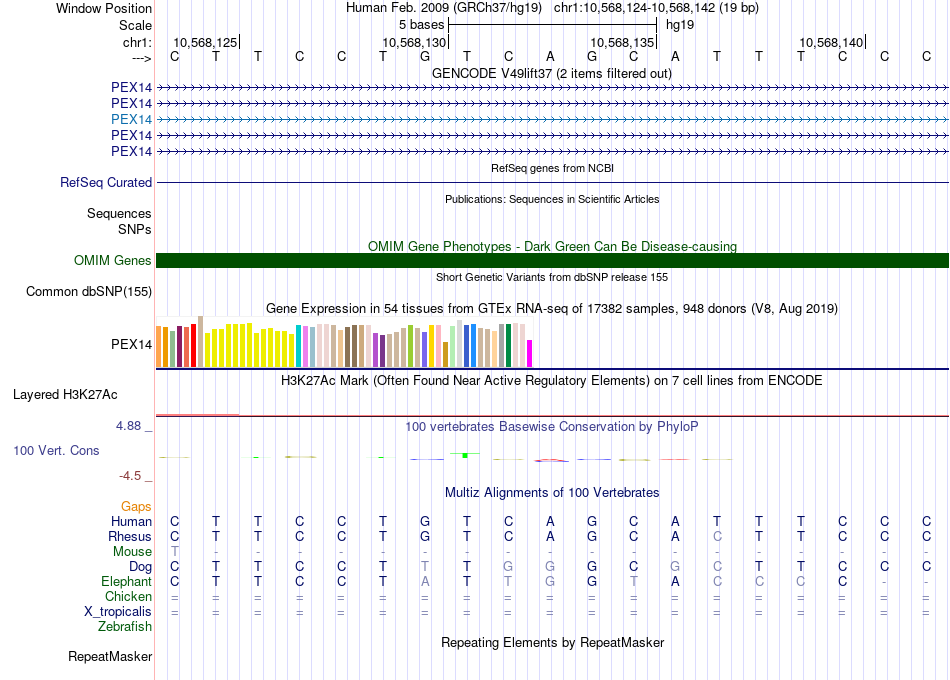Select the OMIM Genes track label
Image resolution: width=950 pixels, height=680 pixels.
[x=113, y=261]
